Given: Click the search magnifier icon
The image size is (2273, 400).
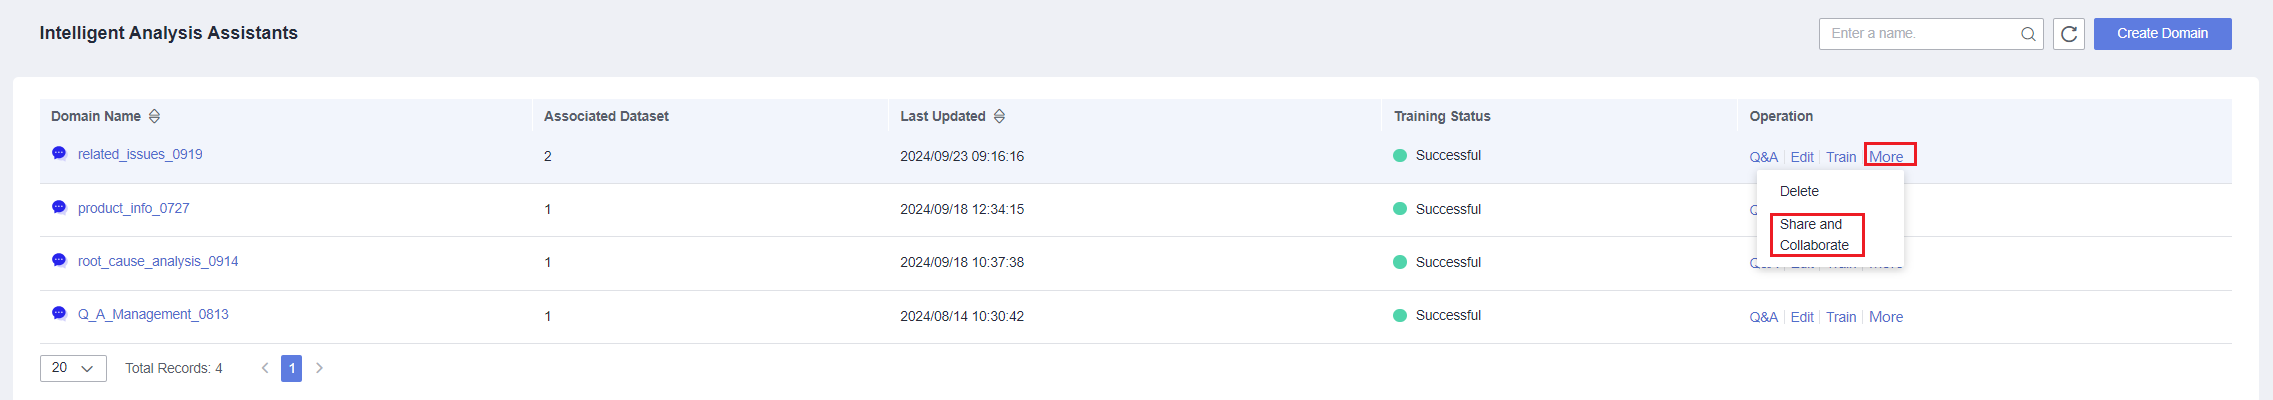Looking at the screenshot, I should coord(2028,34).
